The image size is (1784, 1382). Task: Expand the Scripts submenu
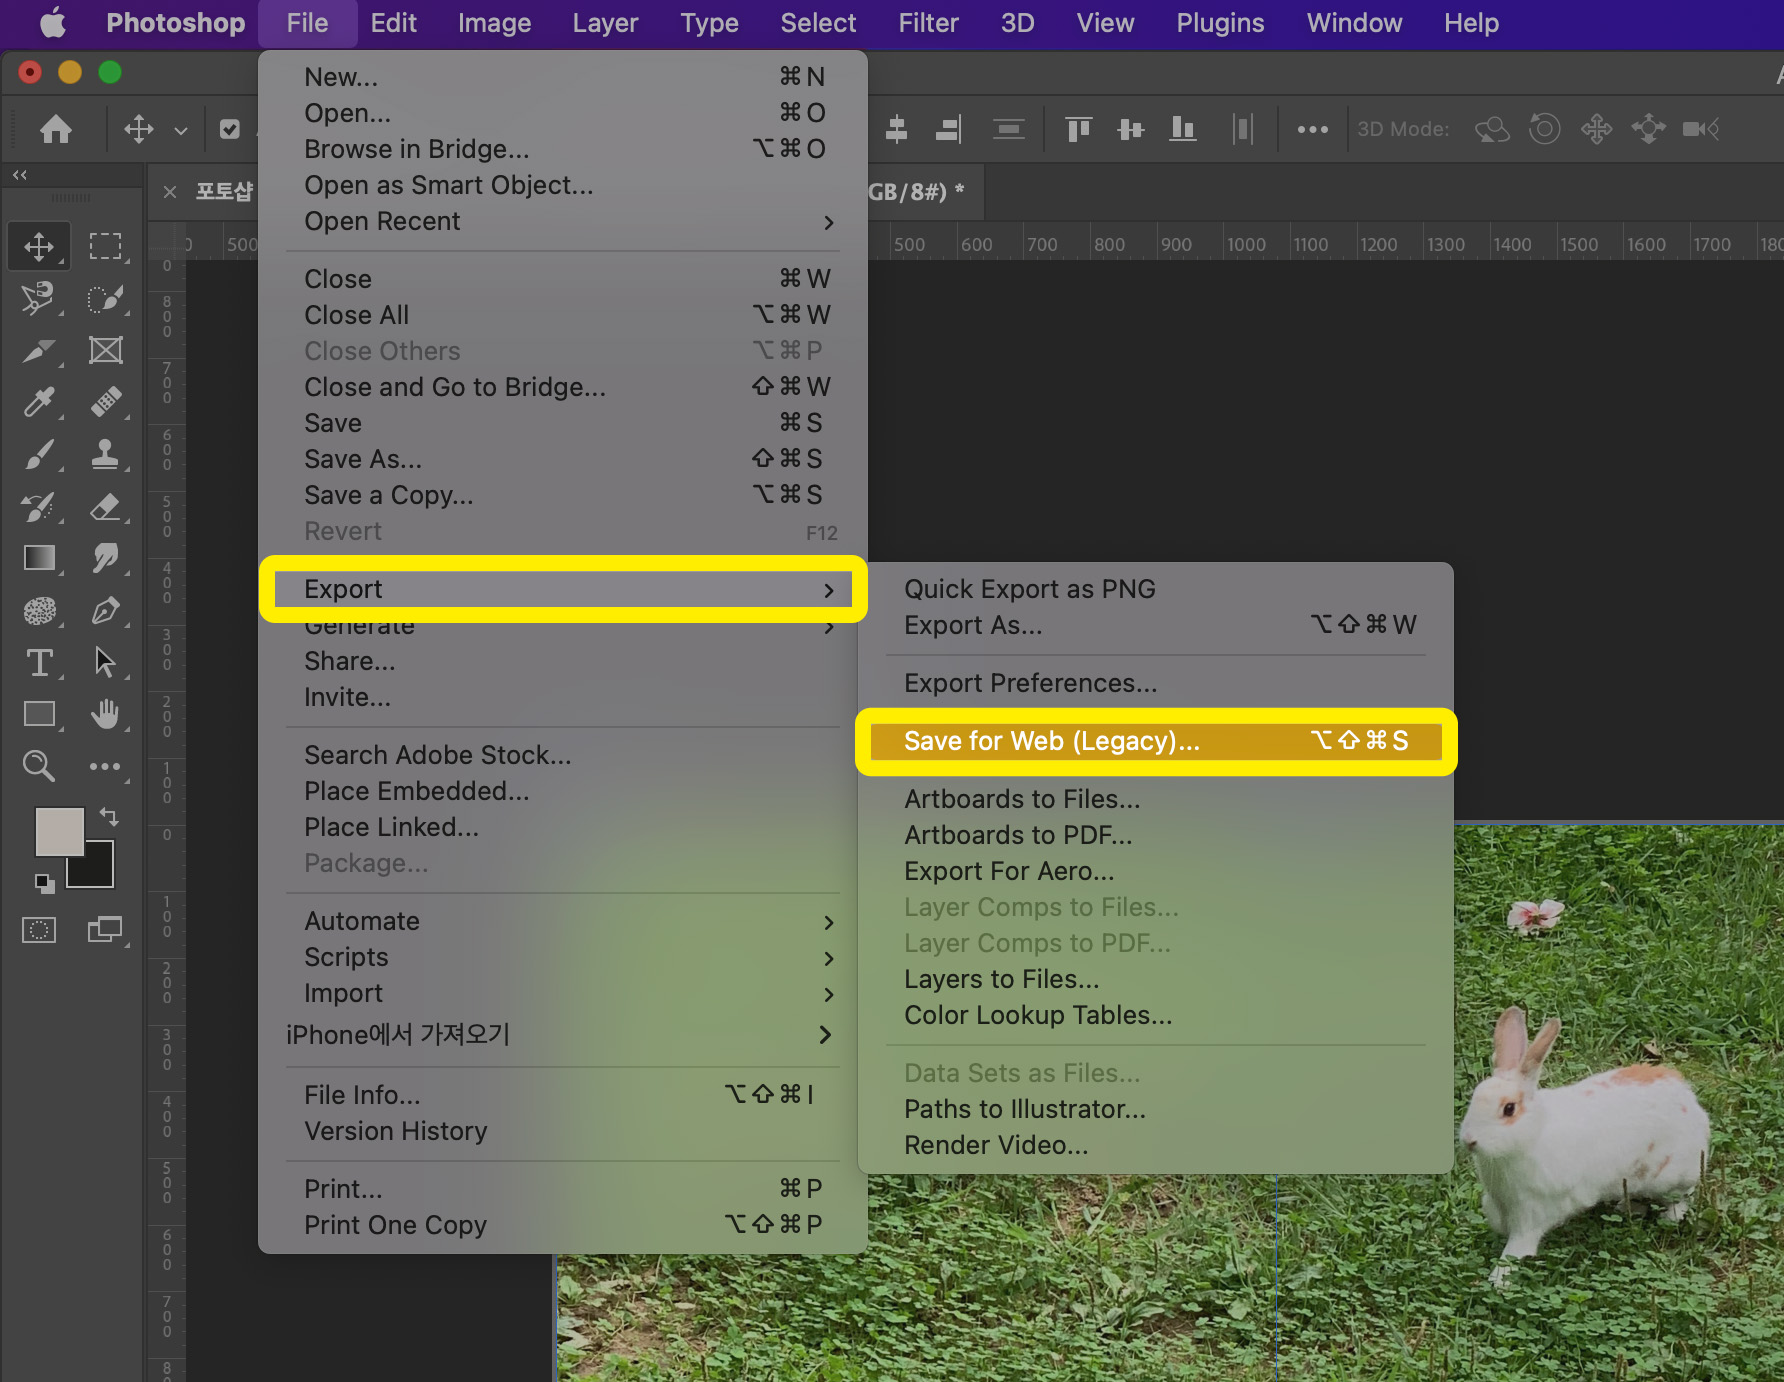[563, 957]
